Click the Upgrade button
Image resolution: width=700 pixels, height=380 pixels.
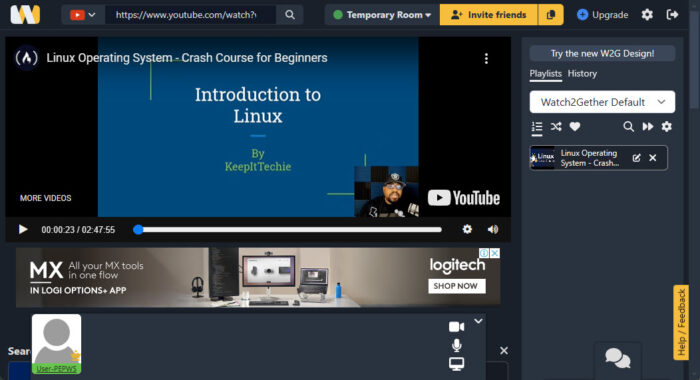602,15
